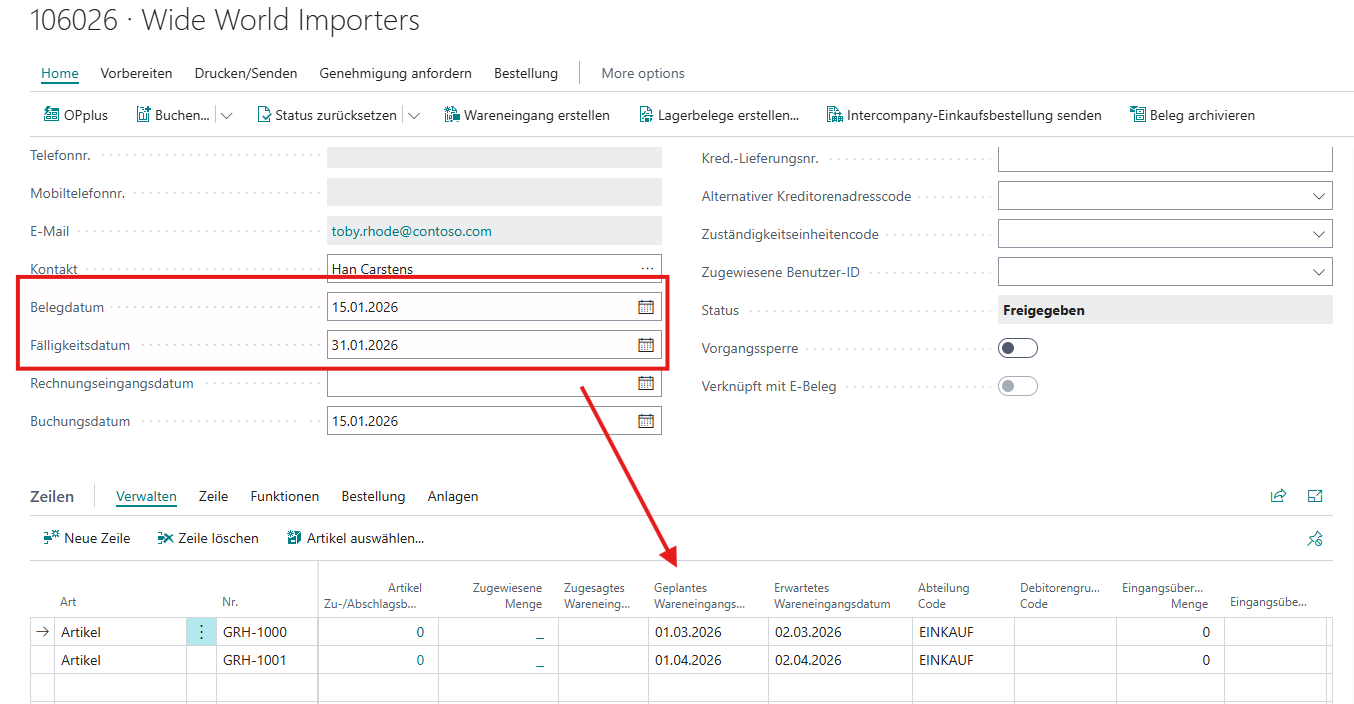Screen dimensions: 1354x704
Task: Click Neue Zeile button
Action: coord(87,538)
